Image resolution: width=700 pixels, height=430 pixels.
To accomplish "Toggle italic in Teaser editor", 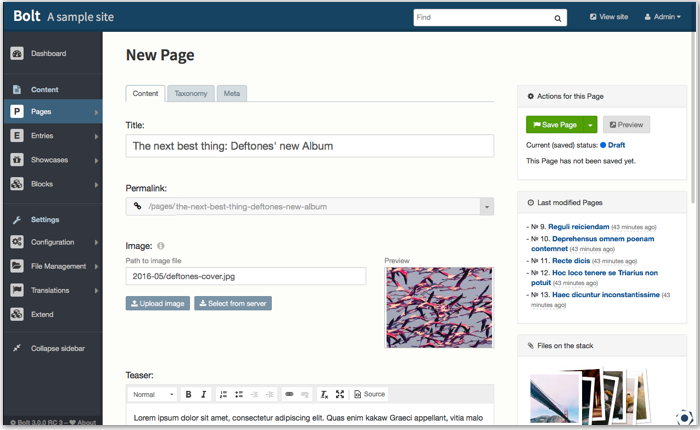I will (x=204, y=394).
